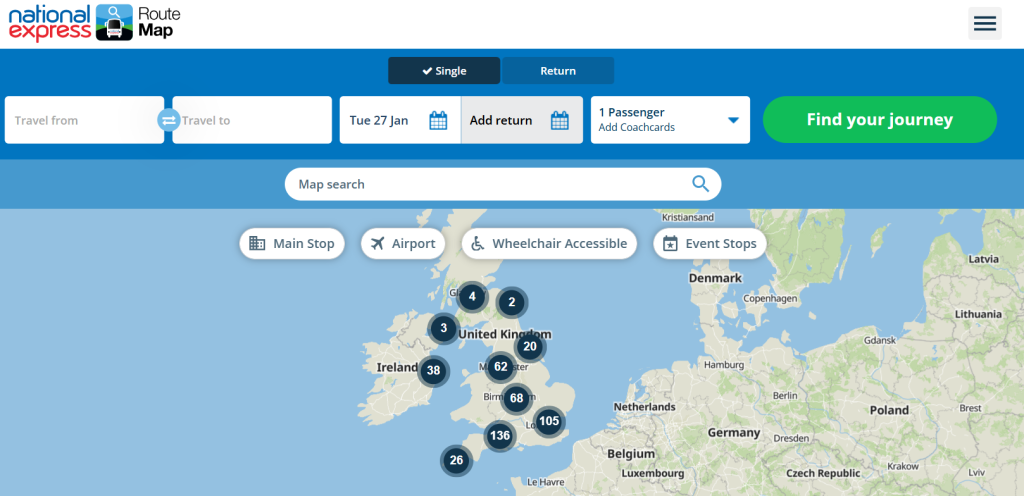Toggle the Event Stops filter
The height and width of the screenshot is (496, 1024).
[710, 244]
